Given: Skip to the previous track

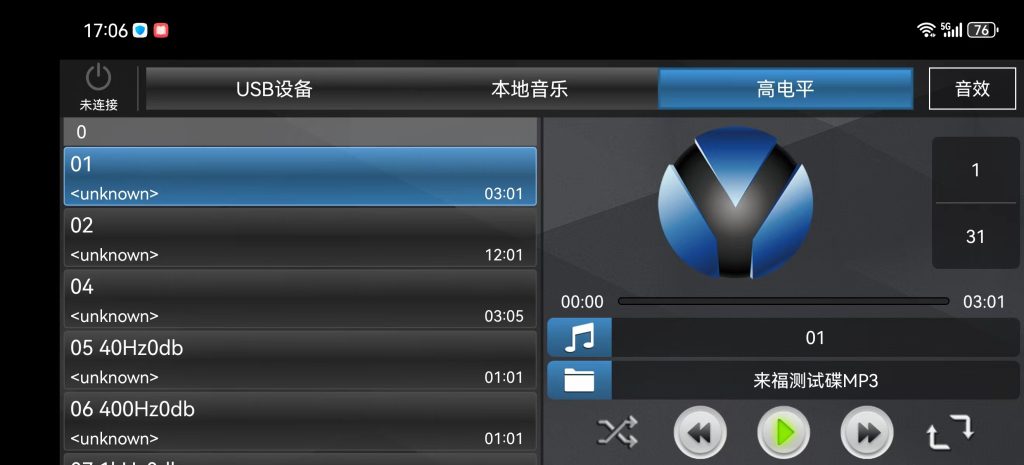Looking at the screenshot, I should click(700, 432).
